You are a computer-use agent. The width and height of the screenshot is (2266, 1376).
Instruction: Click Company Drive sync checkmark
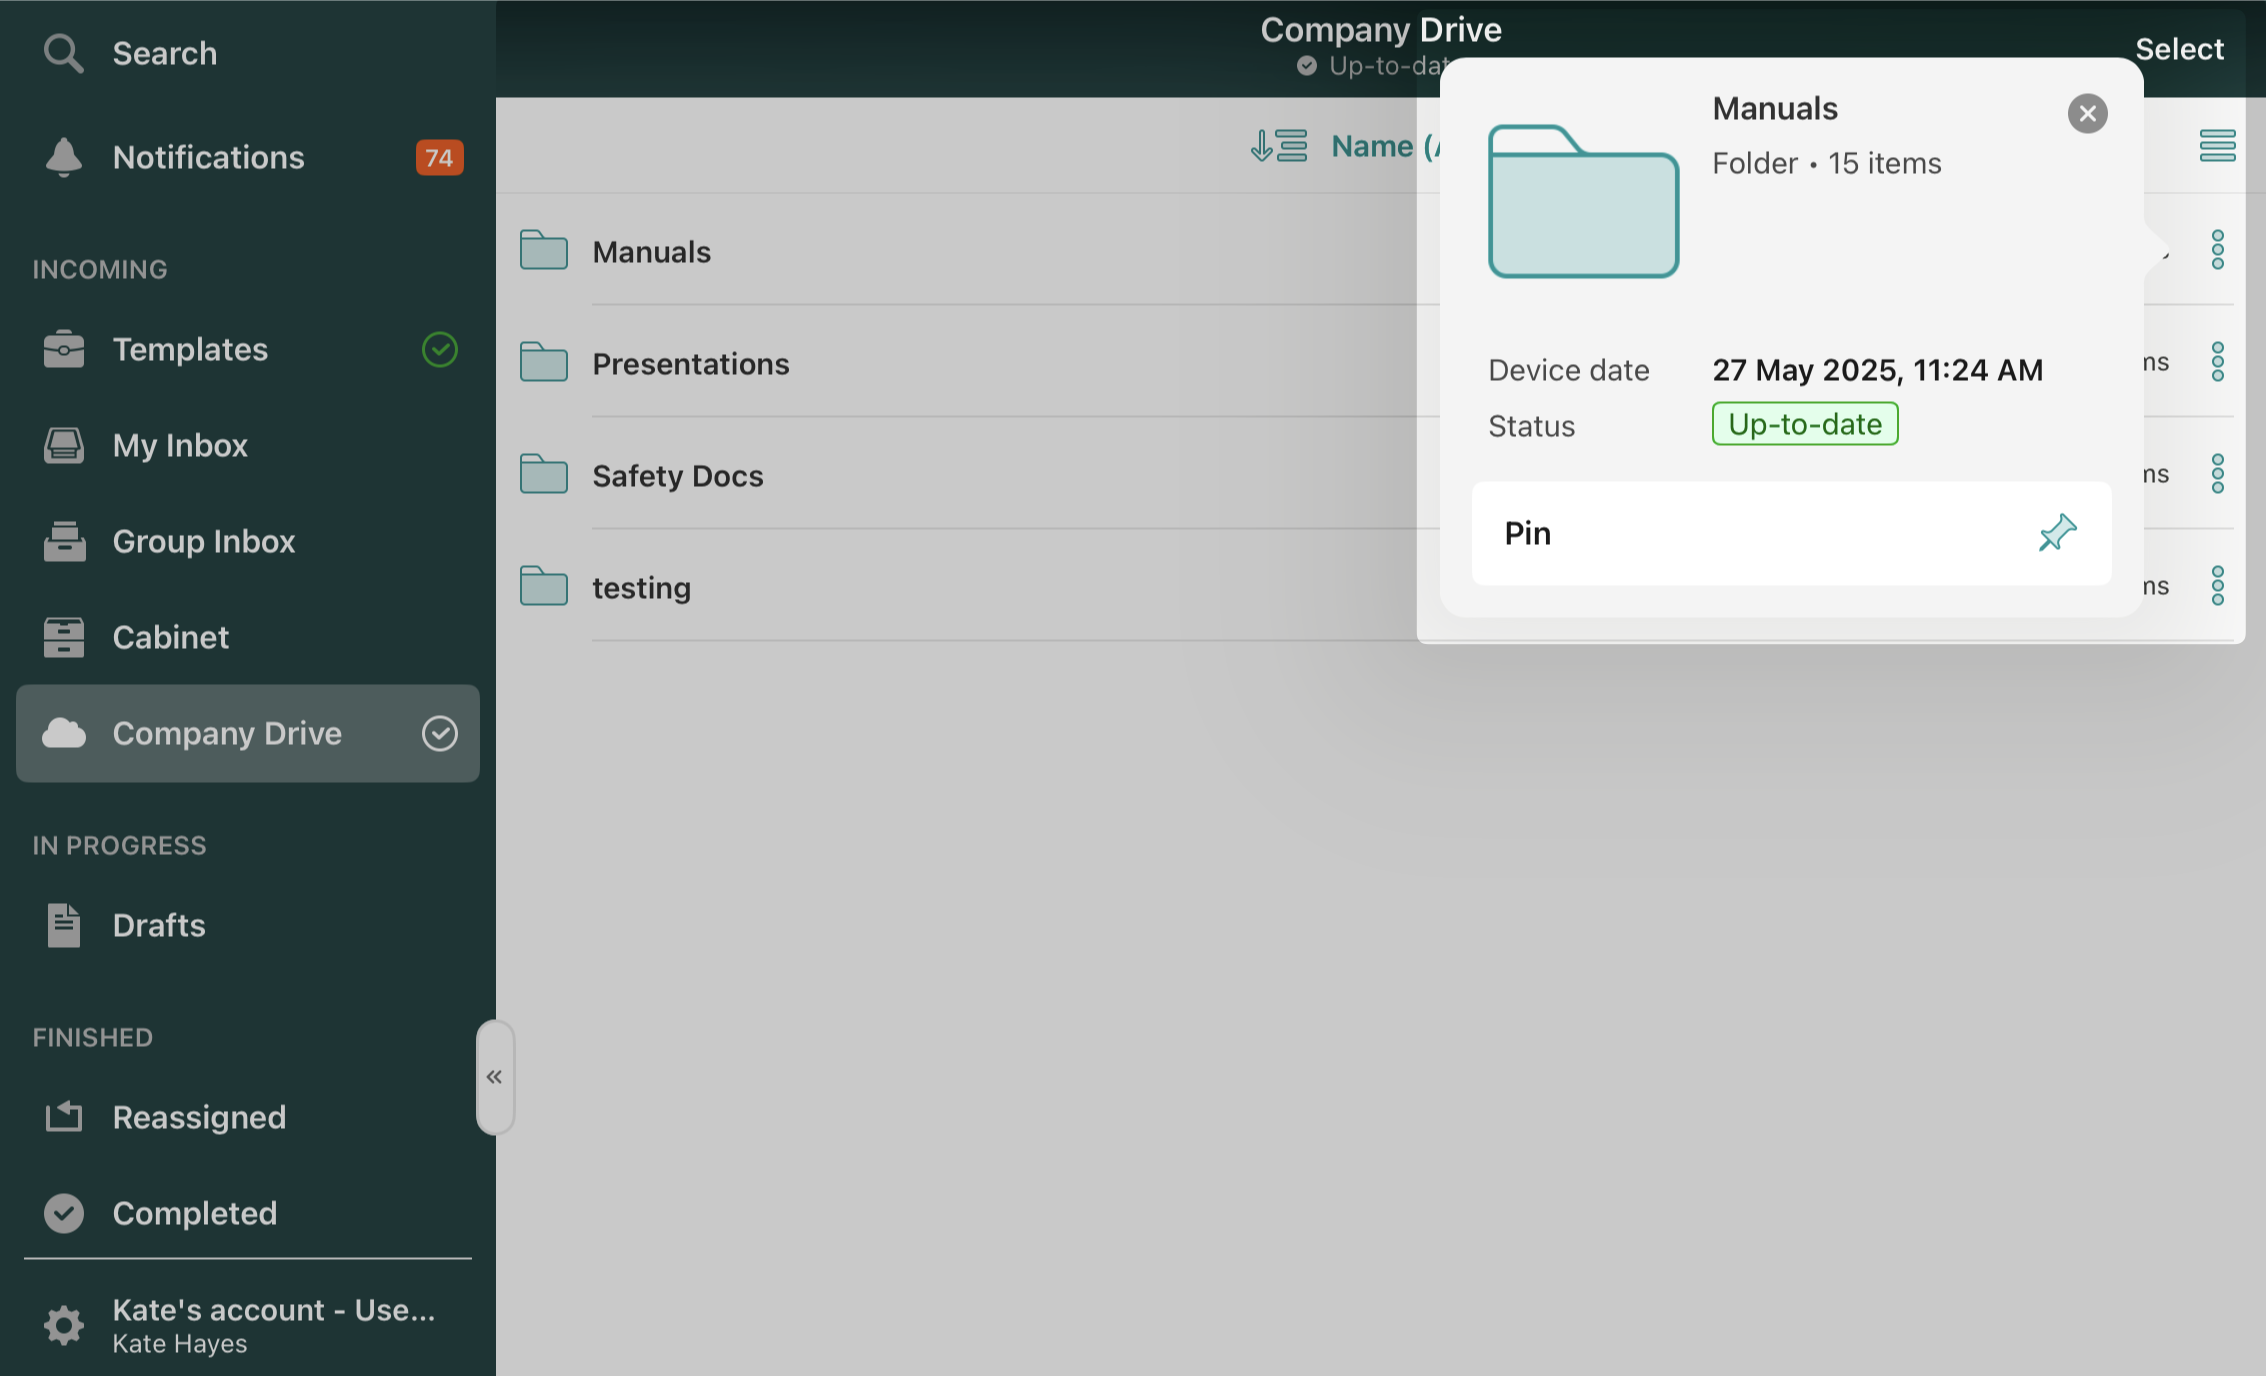coord(439,733)
